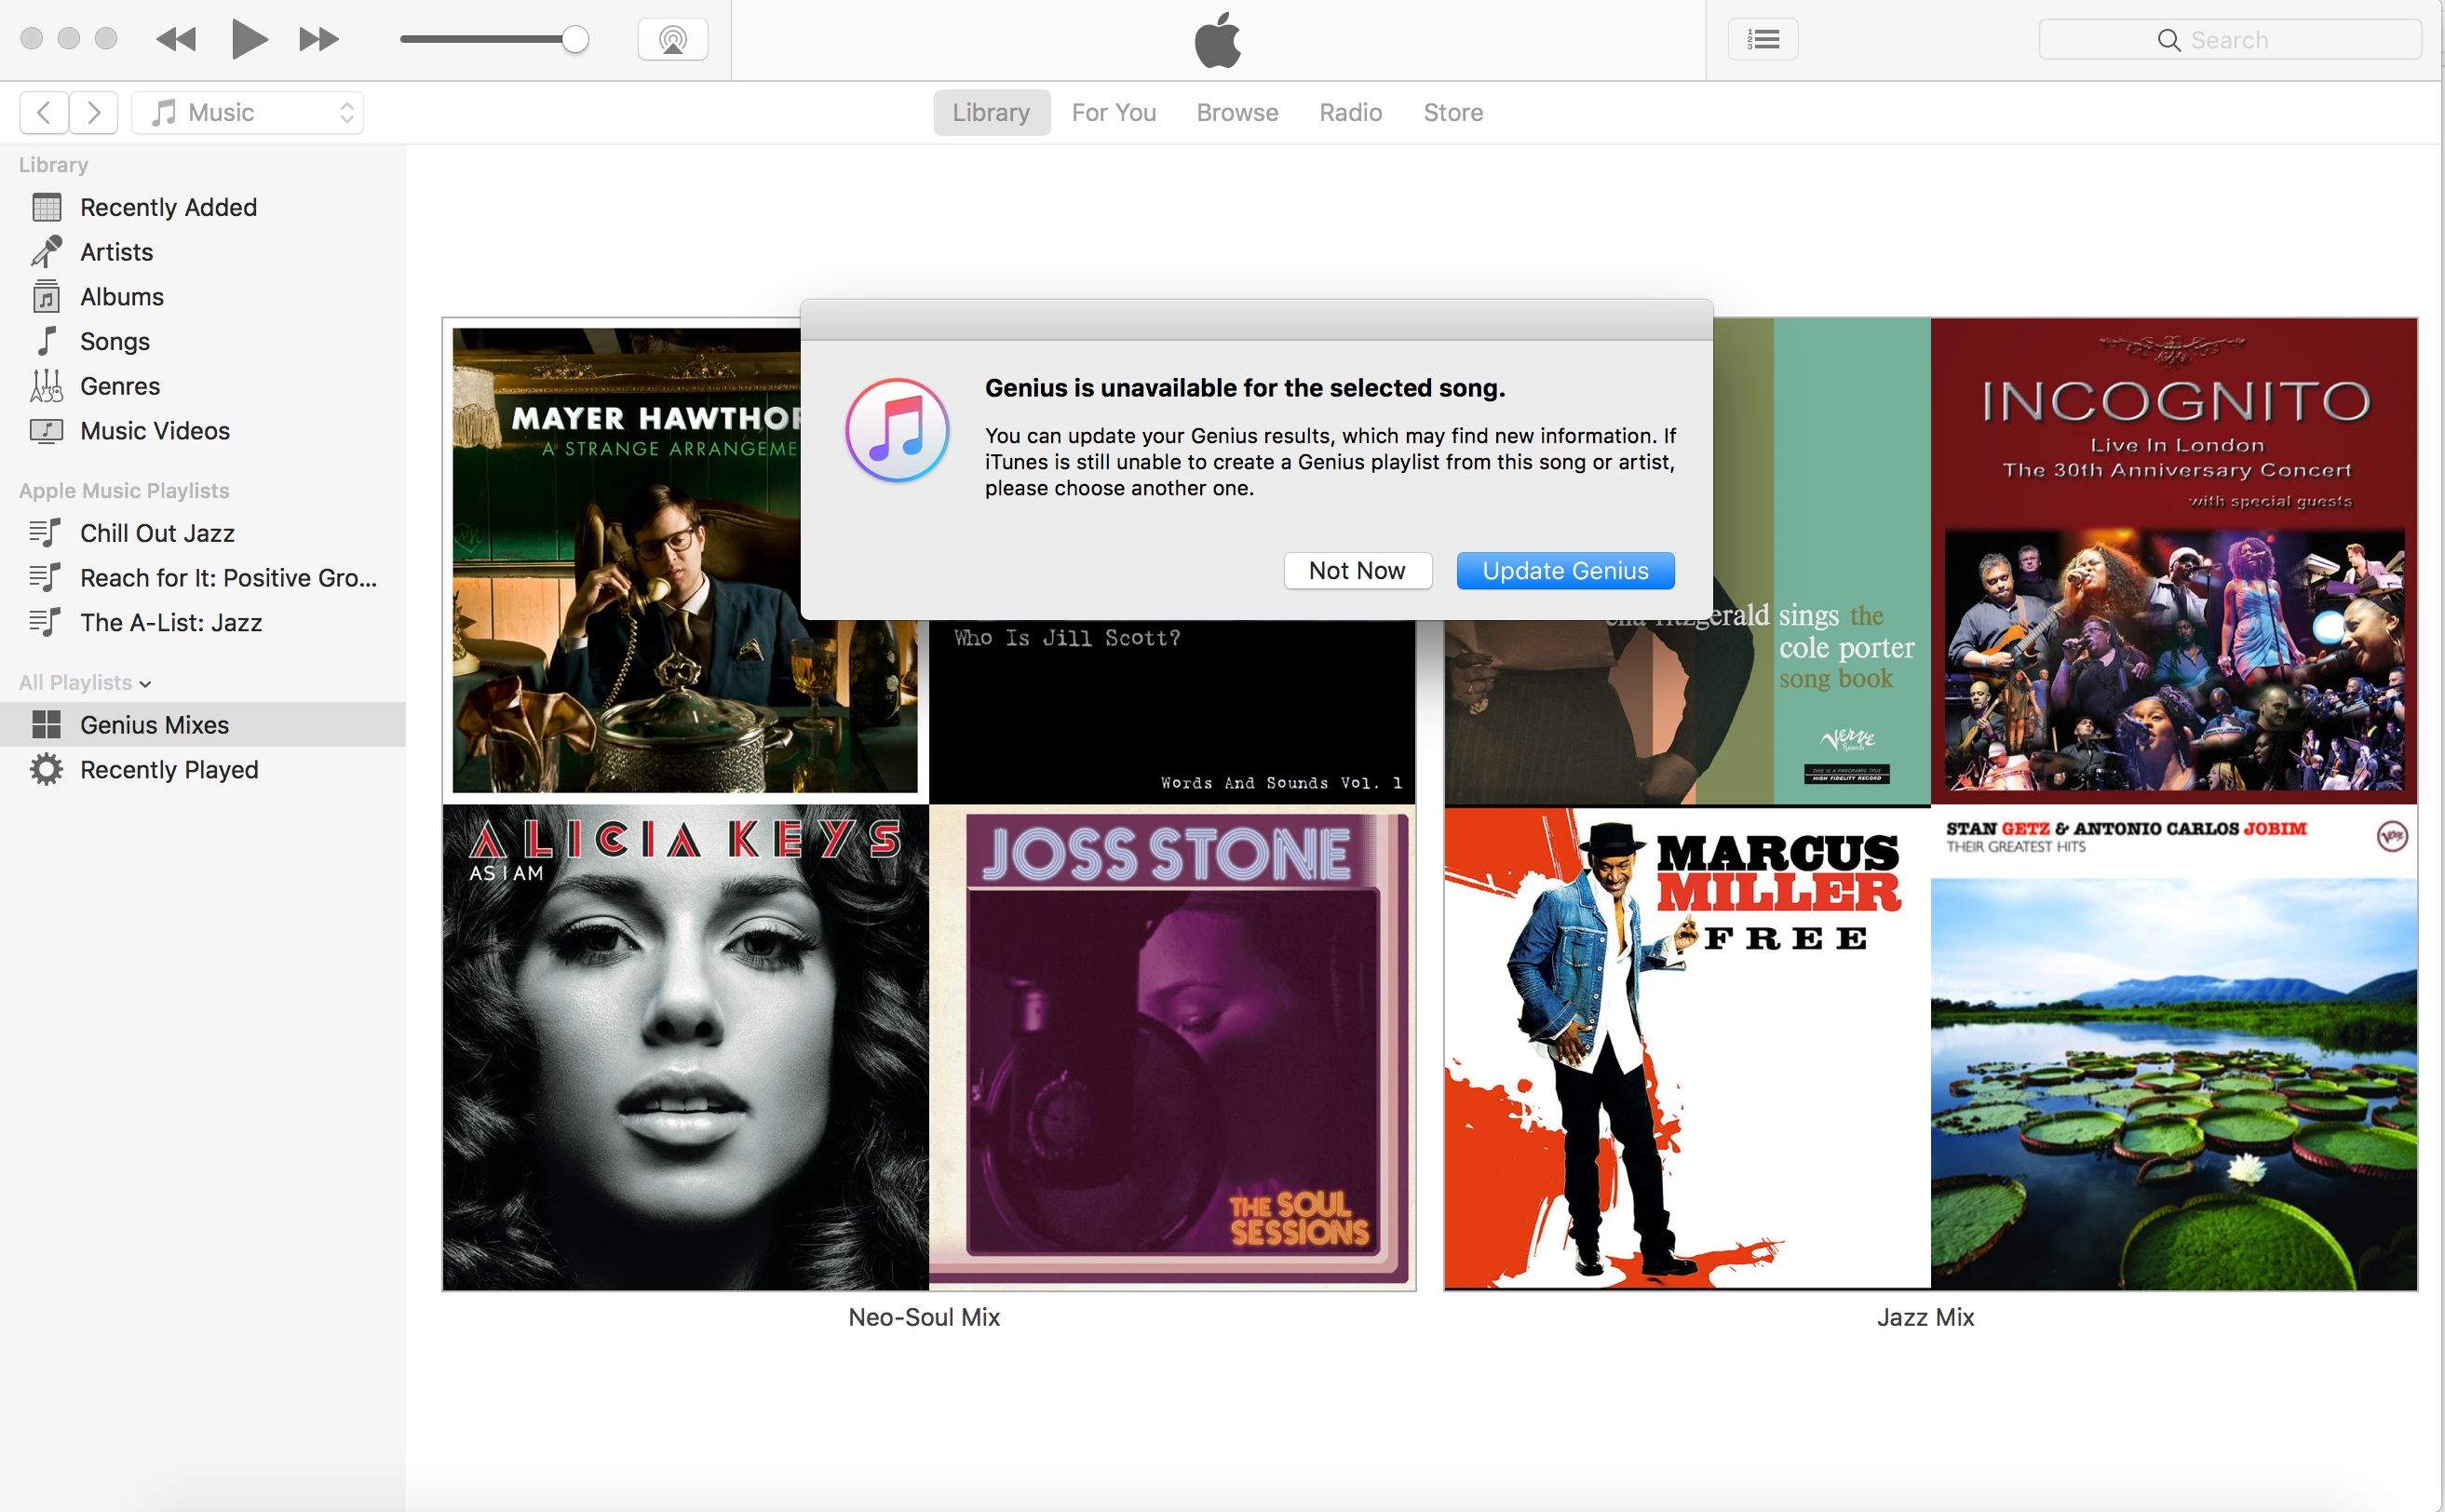
Task: Open Recently Played gear icon
Action: click(x=46, y=770)
